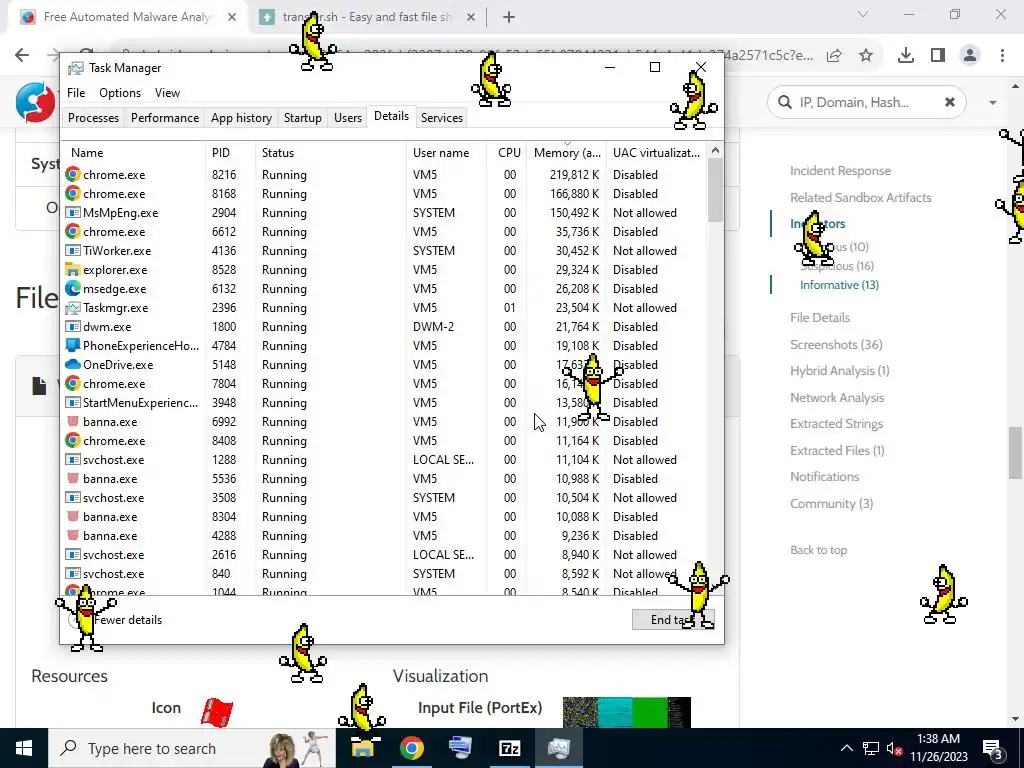Go to Screenshots (36) section

(836, 344)
